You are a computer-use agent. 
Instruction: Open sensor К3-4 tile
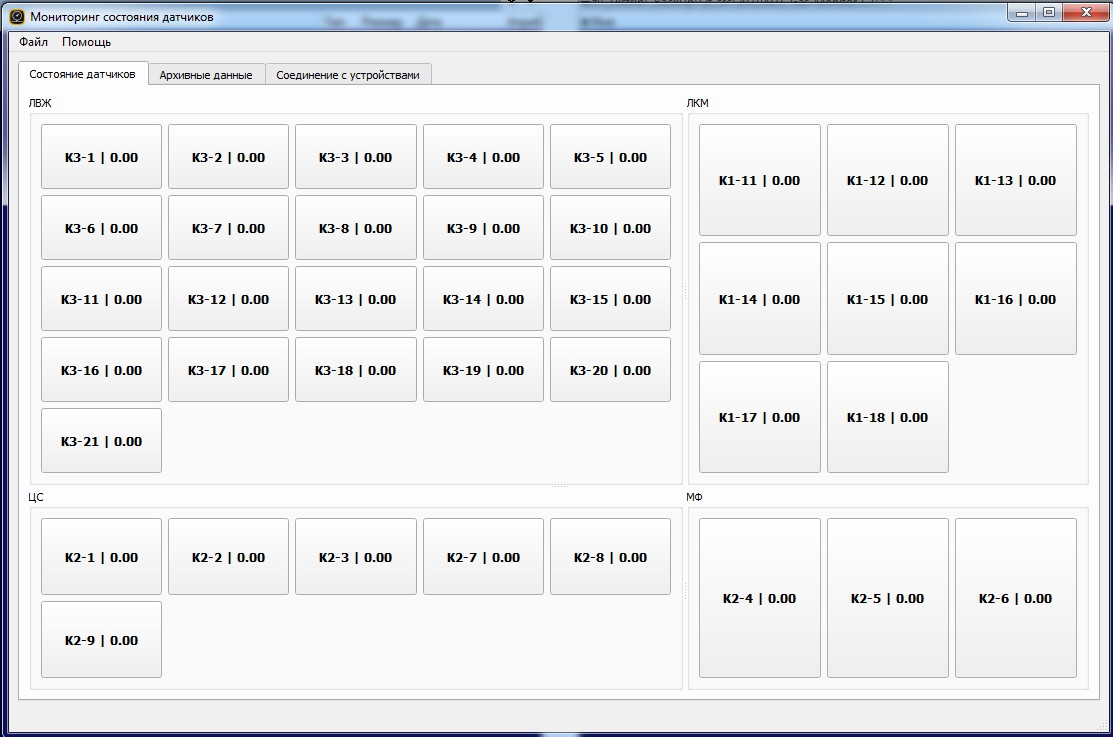coord(483,157)
